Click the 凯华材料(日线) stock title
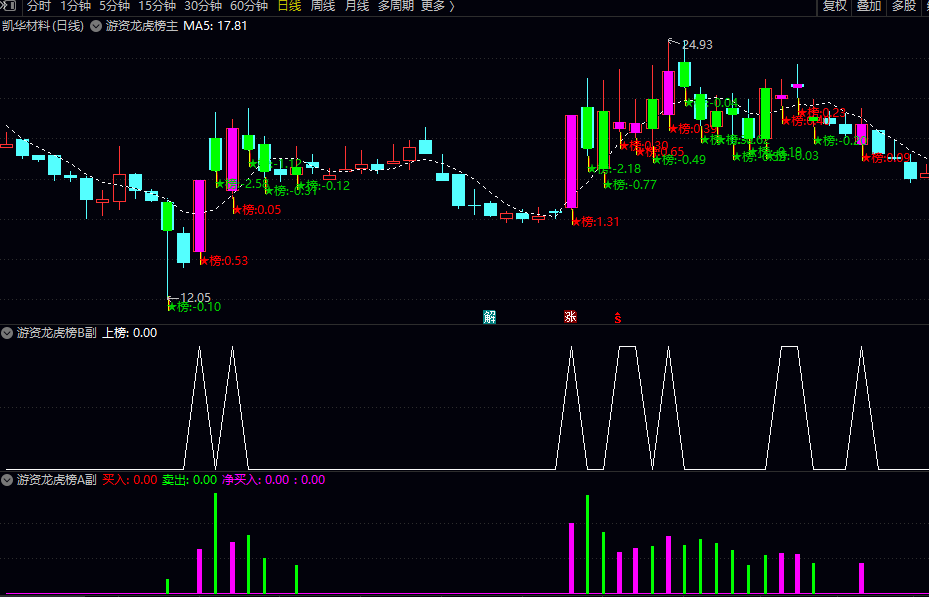The height and width of the screenshot is (597, 929). (x=43, y=26)
